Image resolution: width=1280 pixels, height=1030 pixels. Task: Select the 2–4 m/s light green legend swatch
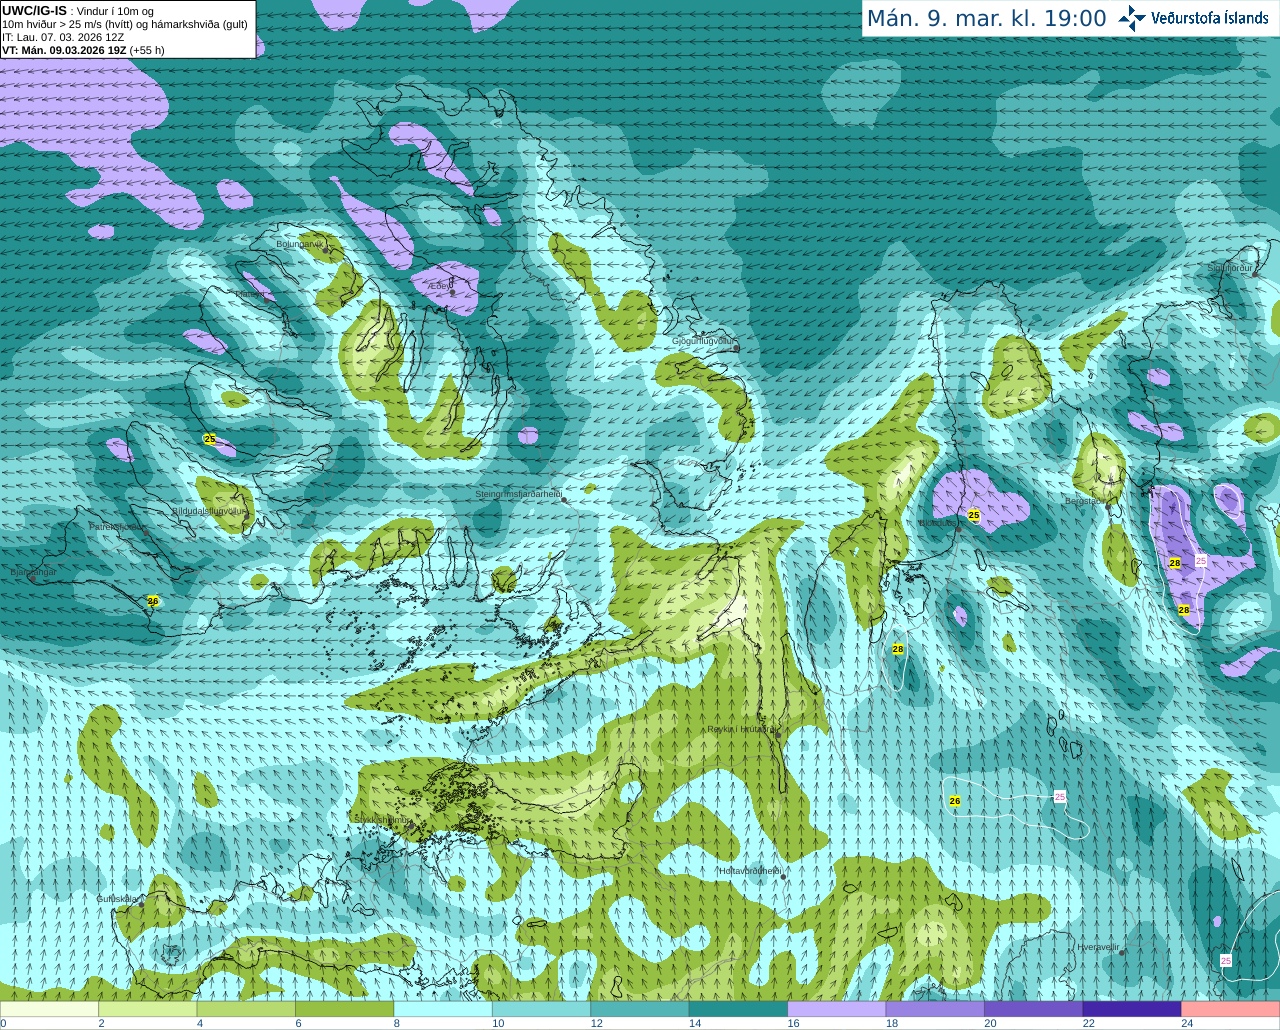147,1009
